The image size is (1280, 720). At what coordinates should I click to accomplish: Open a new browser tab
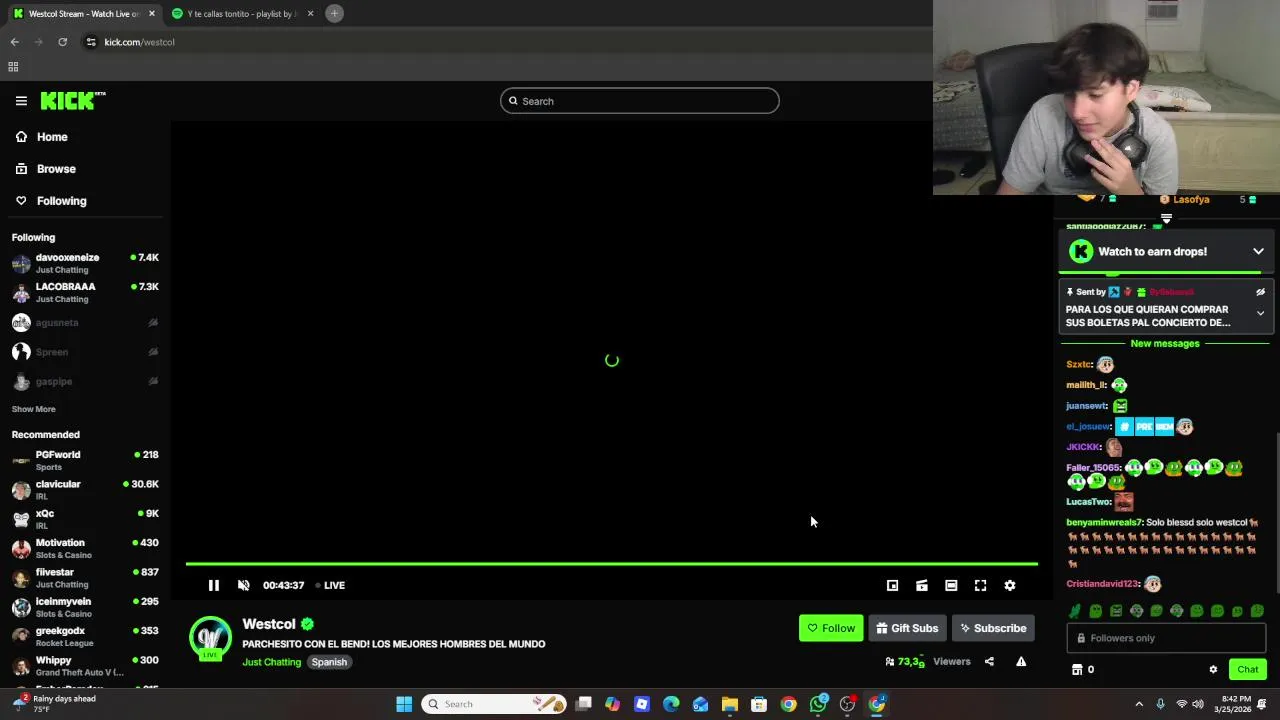tap(335, 14)
